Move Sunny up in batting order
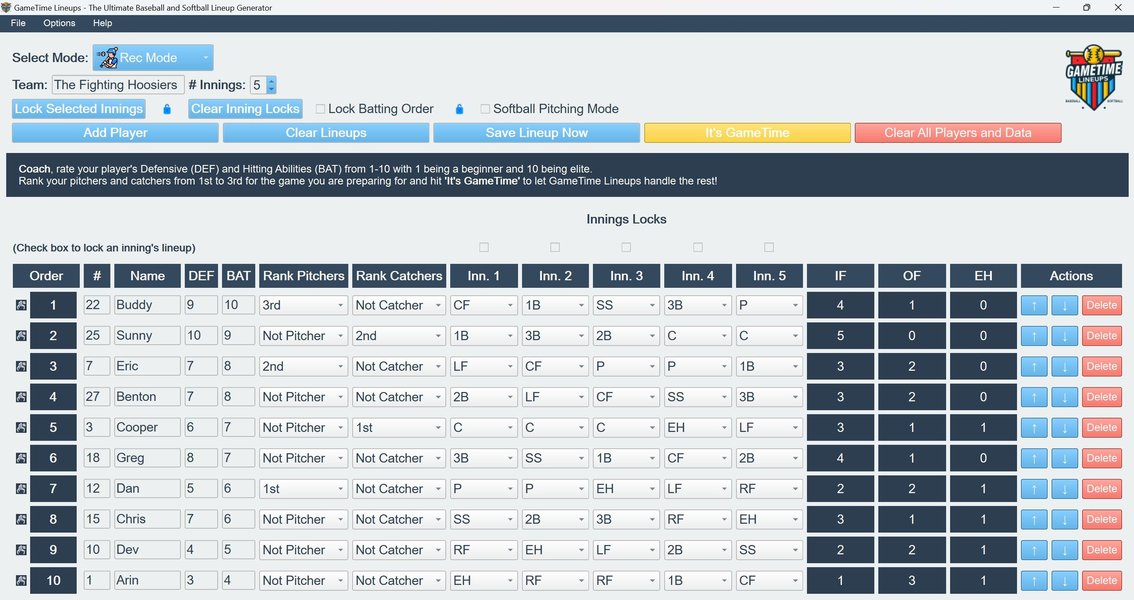 (x=1034, y=335)
